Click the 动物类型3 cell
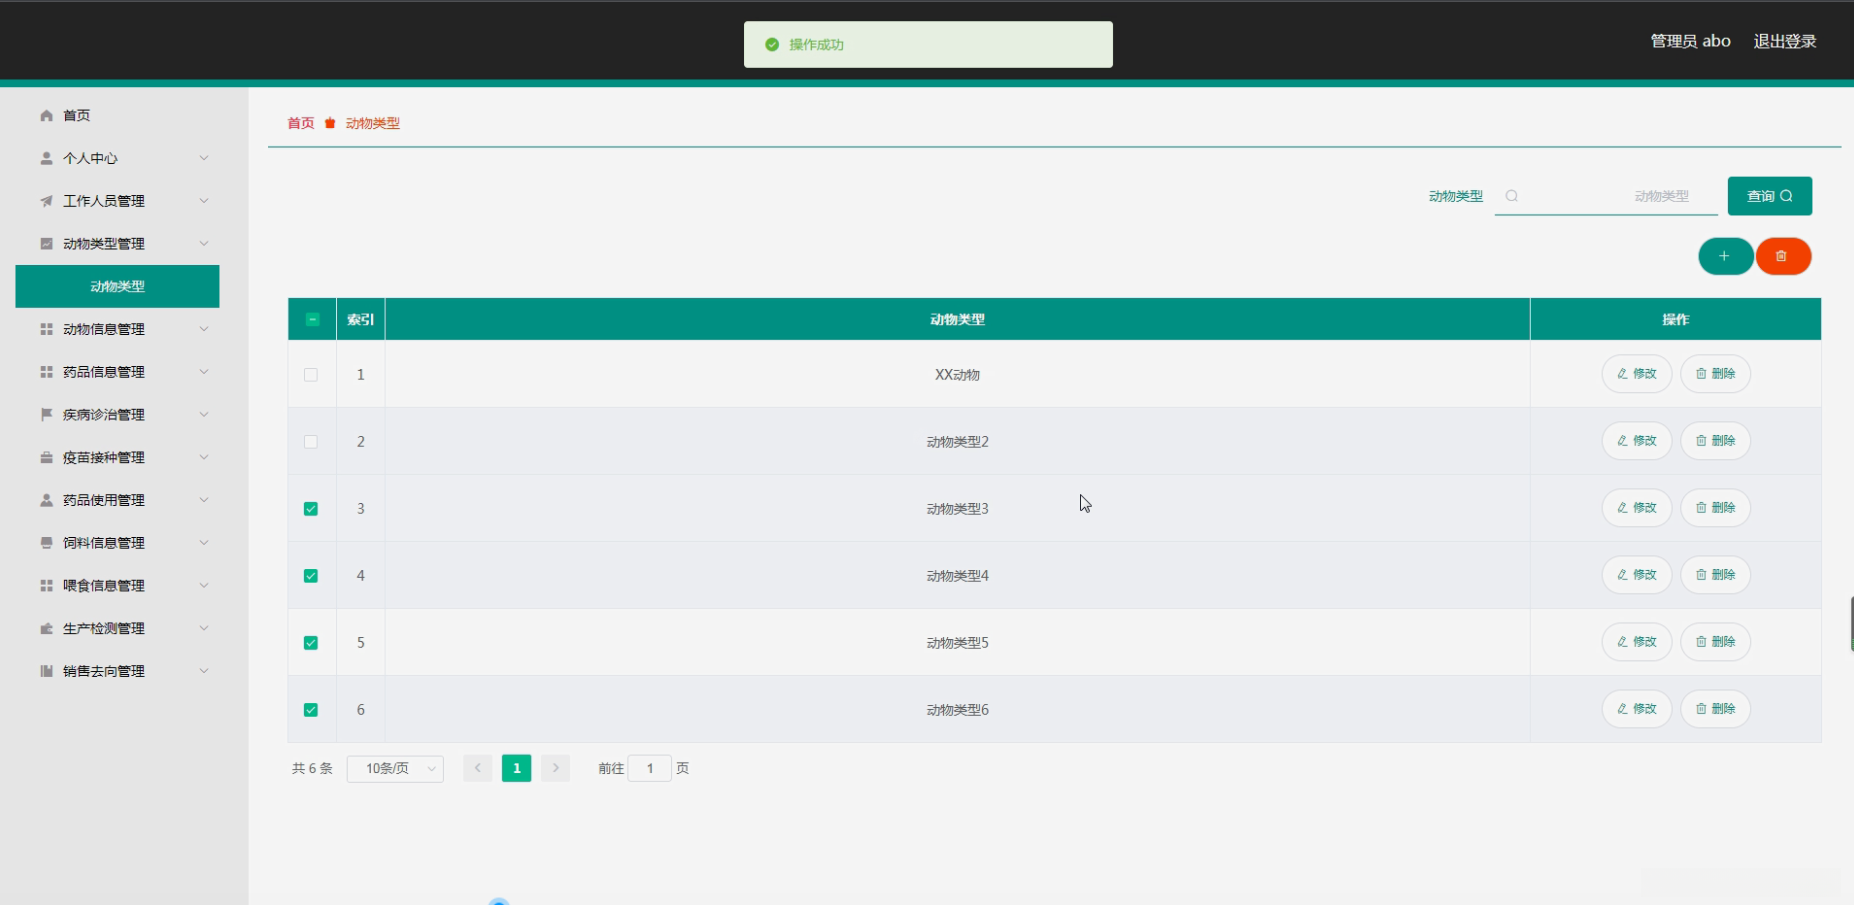Screen dimensions: 1854x905 pos(957,509)
